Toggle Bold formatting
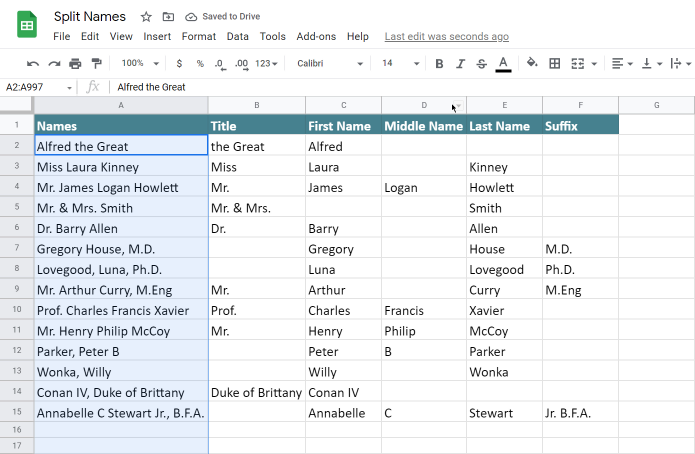This screenshot has height=454, width=695. (439, 64)
